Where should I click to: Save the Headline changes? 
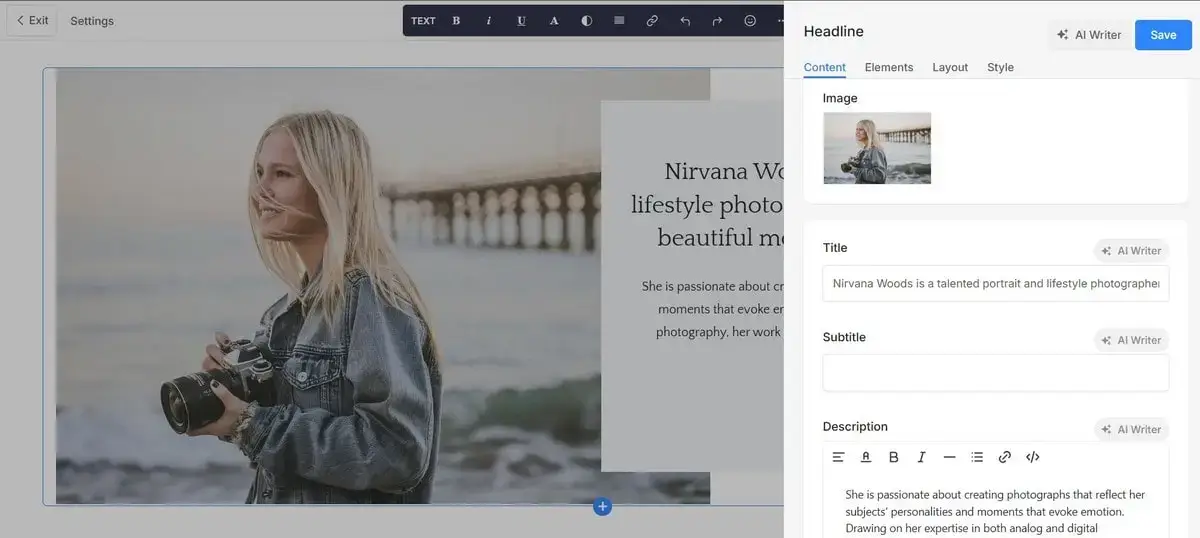[x=1163, y=34]
